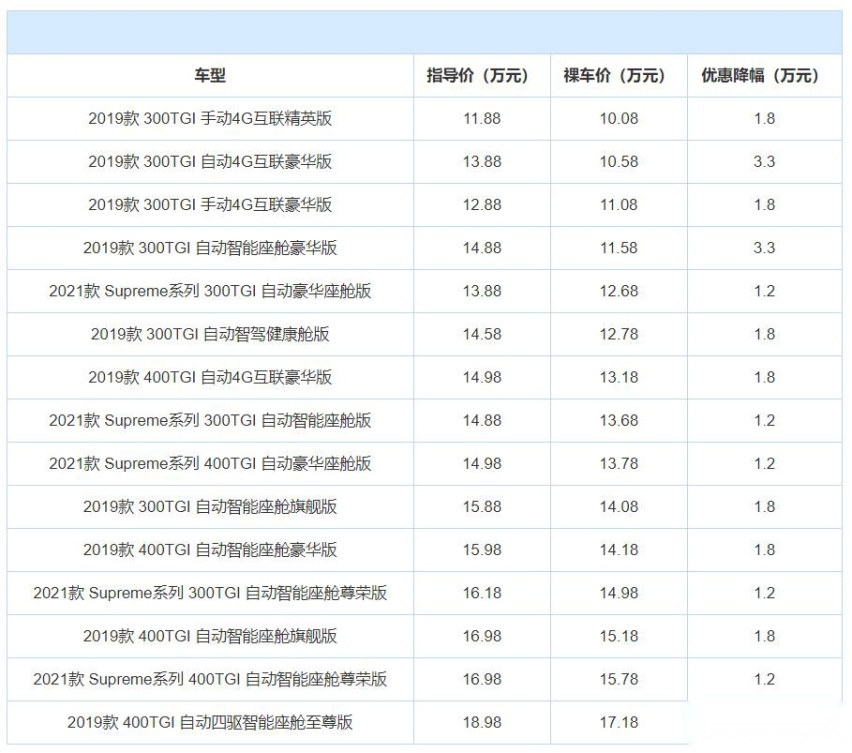The image size is (852, 753).
Task: Select row 2019款 300TGI 手动4G互联精英版
Action: pyautogui.click(x=424, y=118)
